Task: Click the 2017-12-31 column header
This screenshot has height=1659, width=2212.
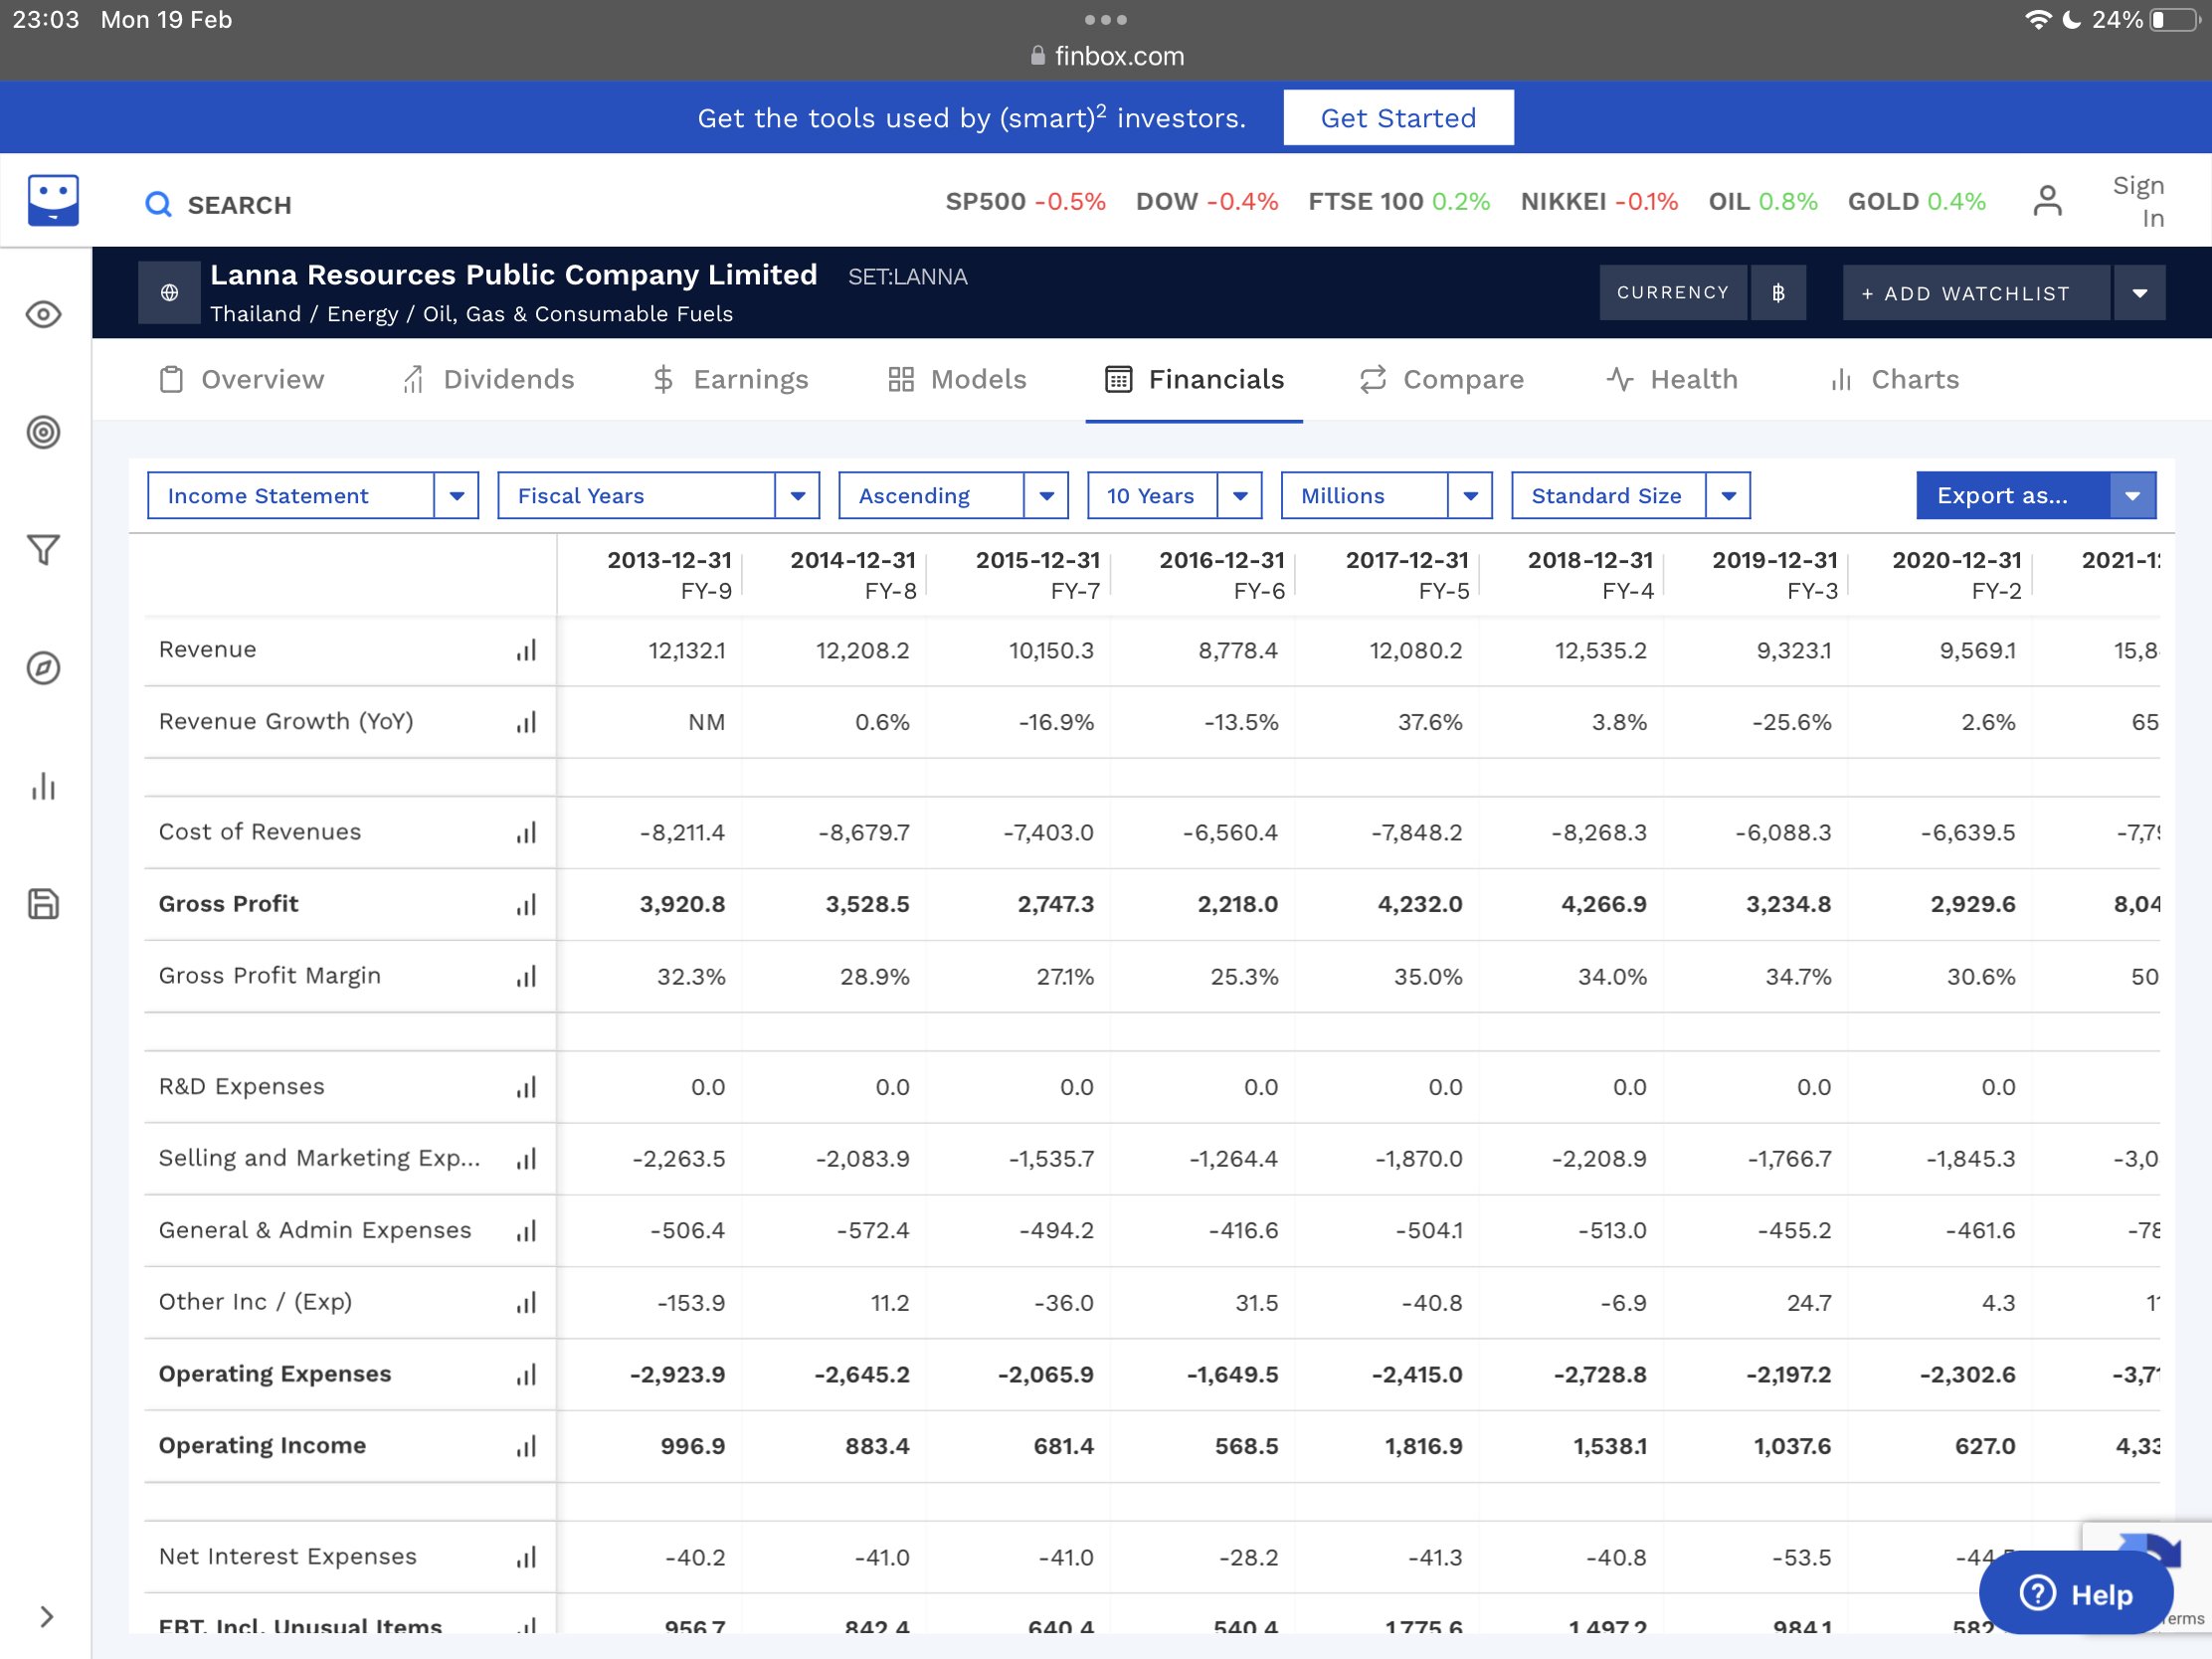Action: (x=1407, y=574)
